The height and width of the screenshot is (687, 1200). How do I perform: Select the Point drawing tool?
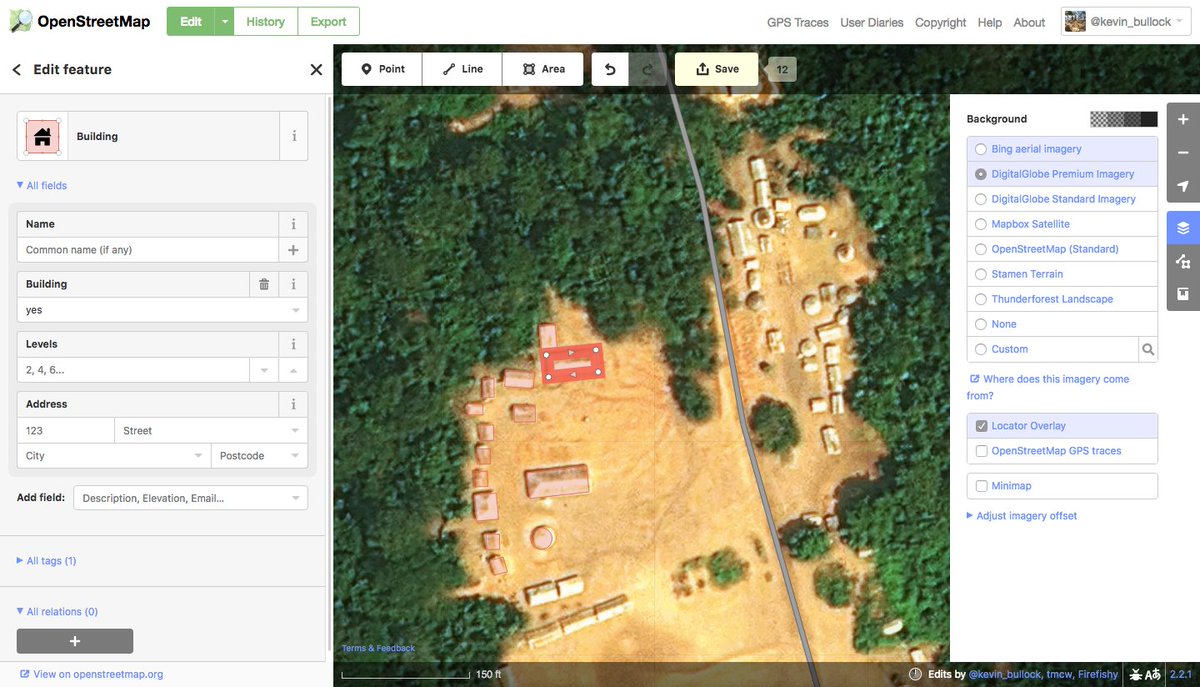click(x=382, y=69)
